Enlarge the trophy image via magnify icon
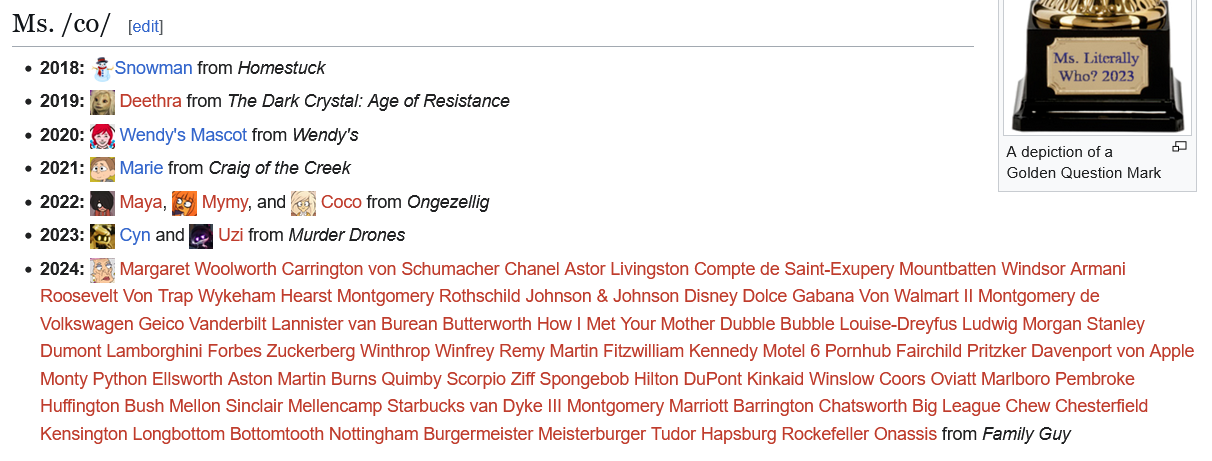This screenshot has width=1212, height=461. tap(1179, 148)
